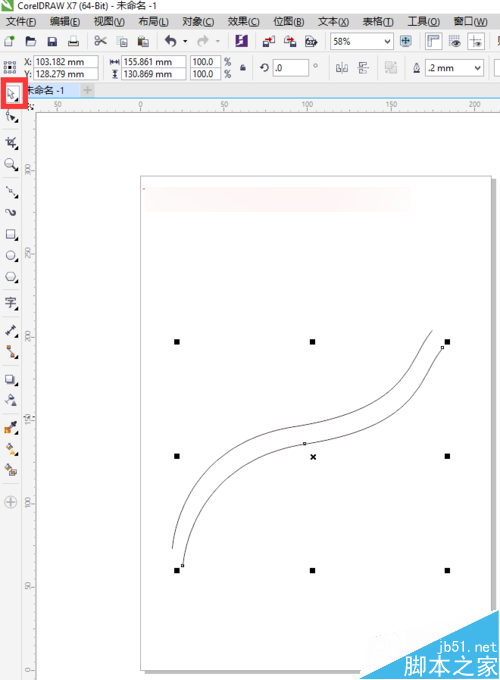This screenshot has width=500, height=680.
Task: Select the Rectangle tool
Action: coord(11,234)
